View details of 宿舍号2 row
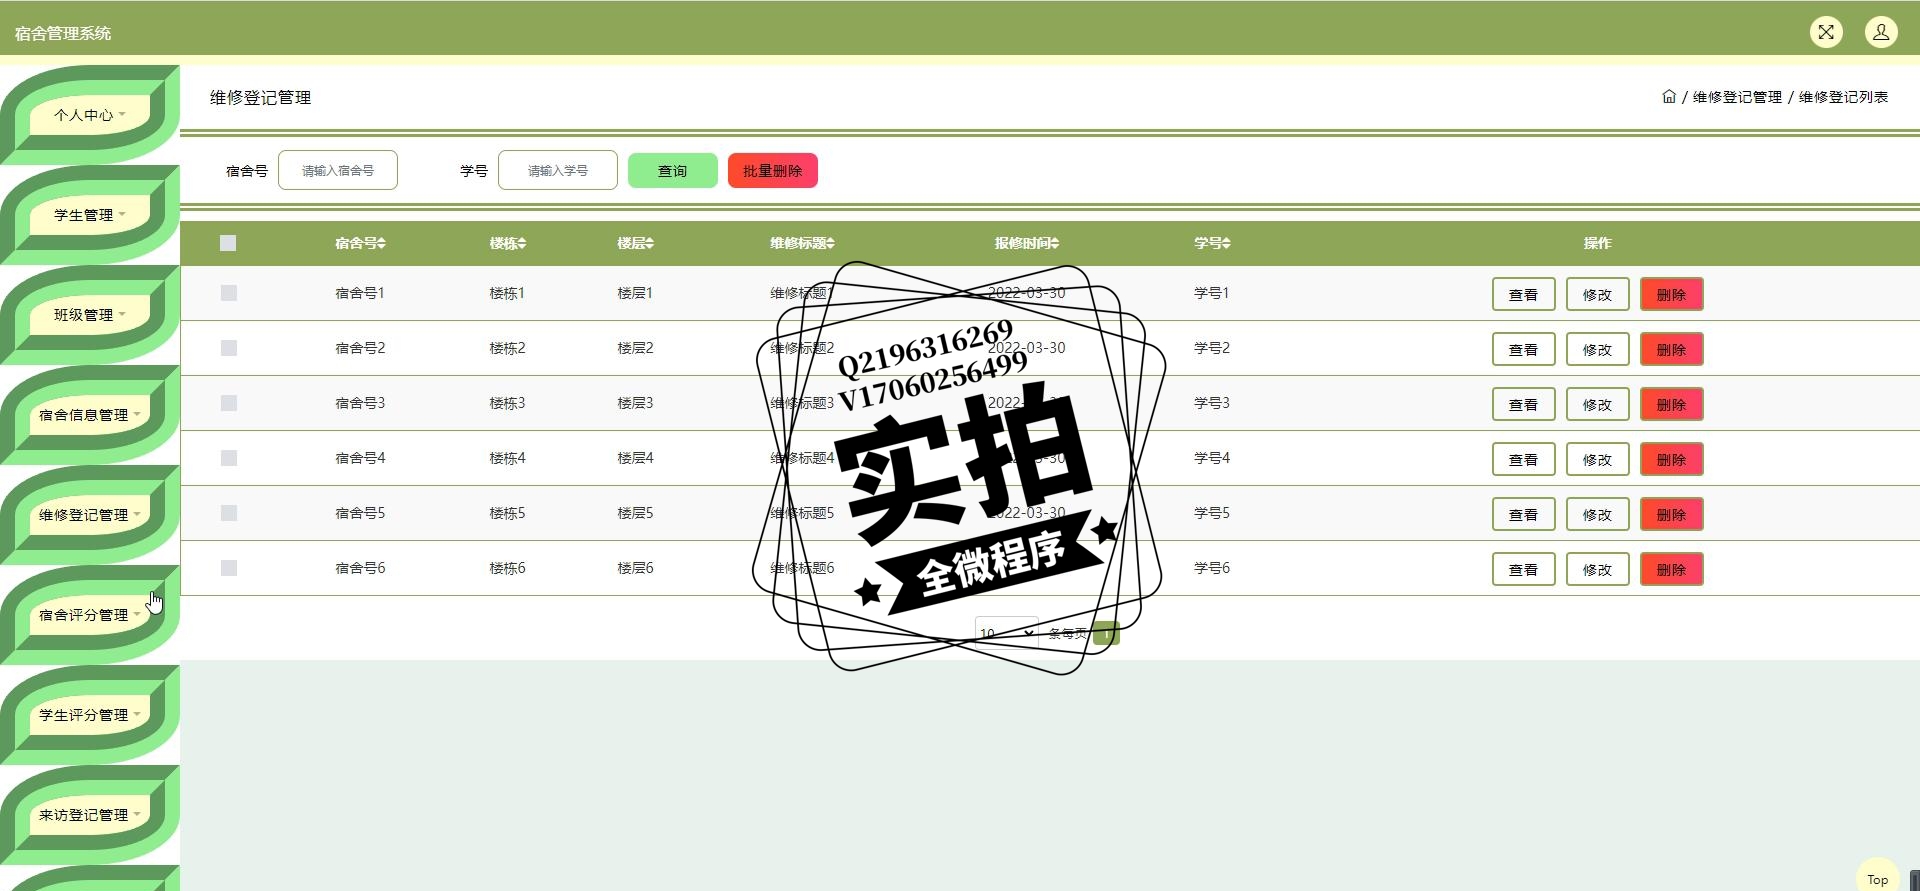This screenshot has width=1920, height=891. coord(1523,350)
